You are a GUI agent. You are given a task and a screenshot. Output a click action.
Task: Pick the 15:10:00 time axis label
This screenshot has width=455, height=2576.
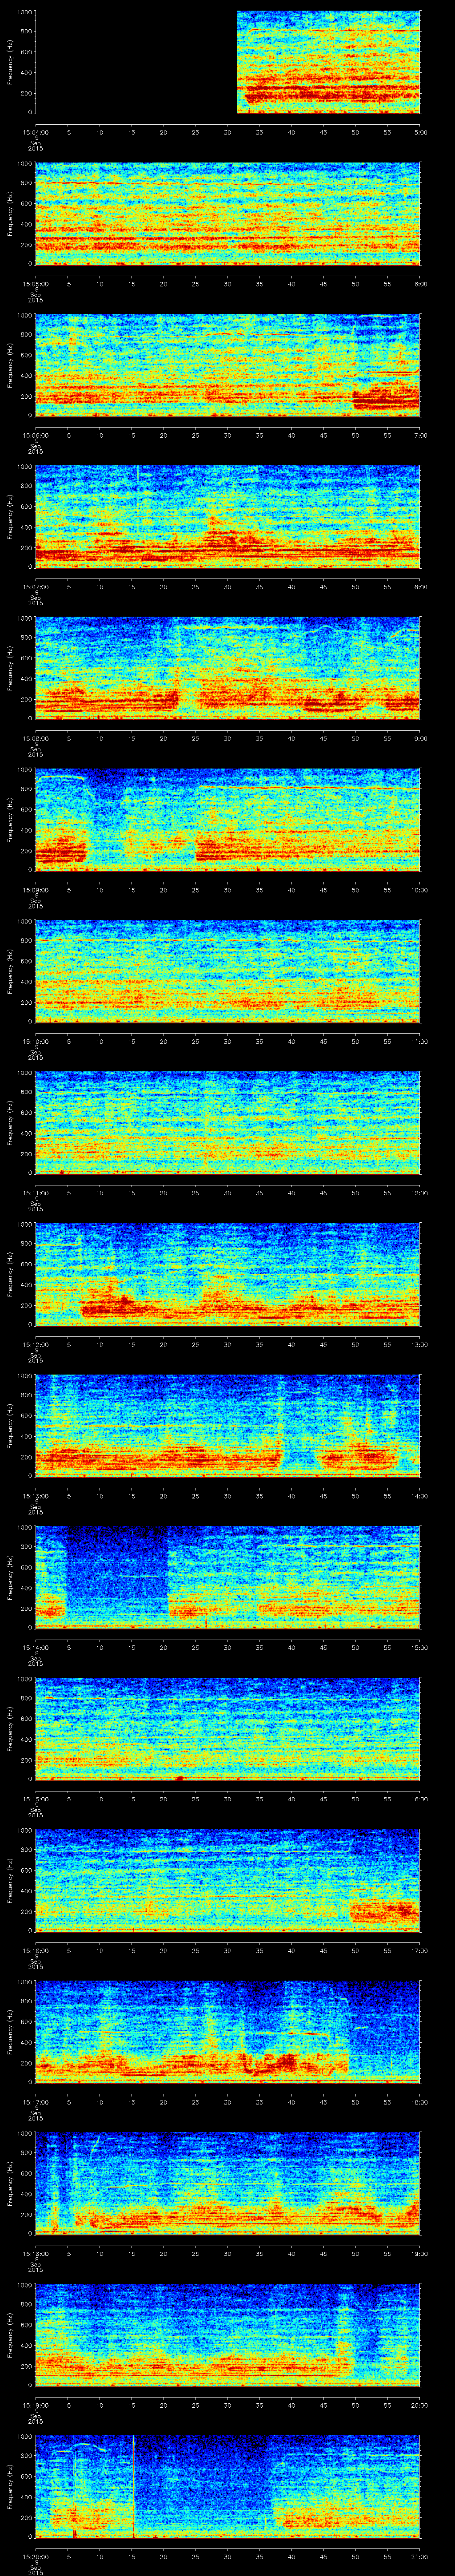click(x=36, y=1041)
